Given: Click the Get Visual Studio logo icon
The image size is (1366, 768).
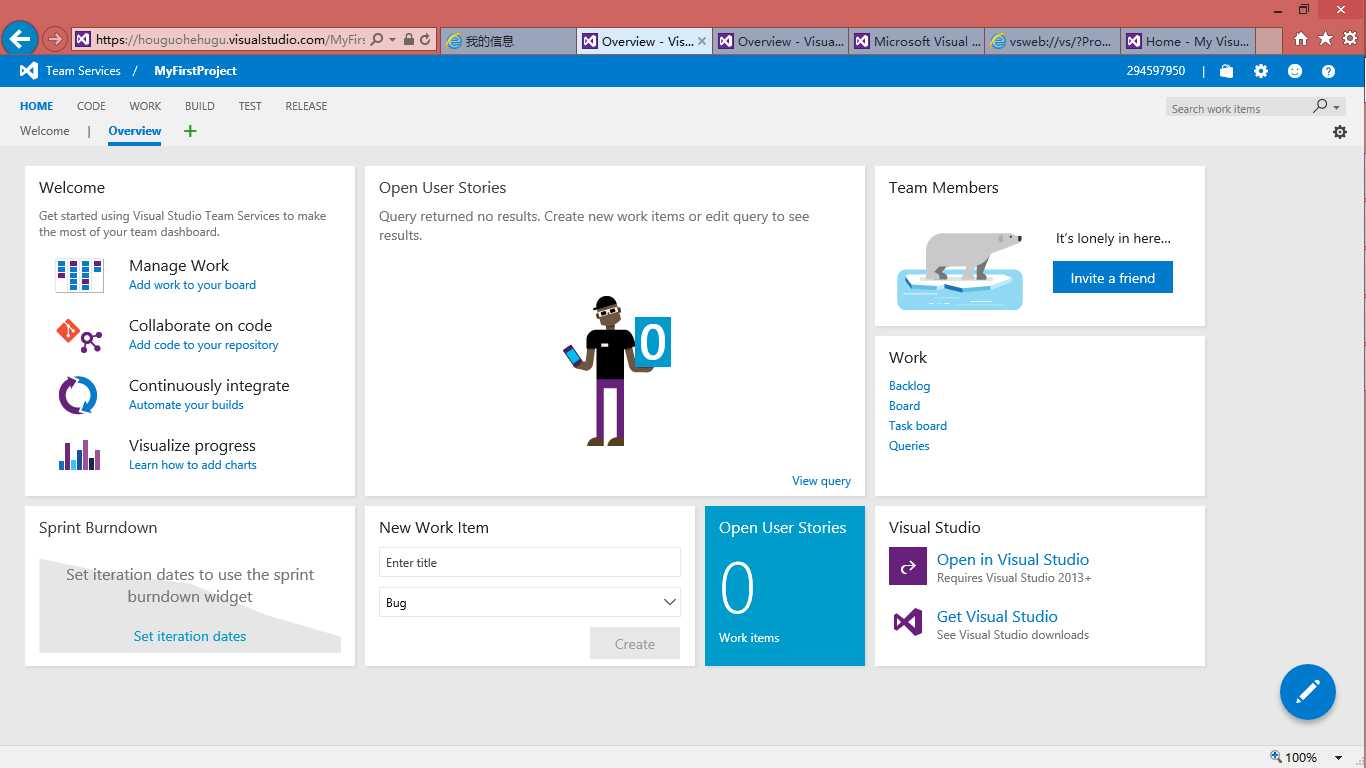Looking at the screenshot, I should (908, 623).
